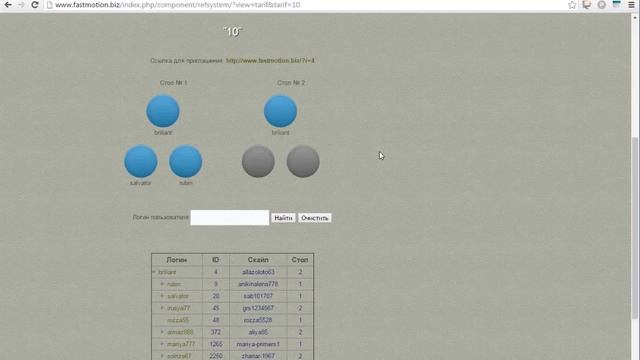Click the Скайп column header
Screen dimensions: 640x360
pos(258,260)
